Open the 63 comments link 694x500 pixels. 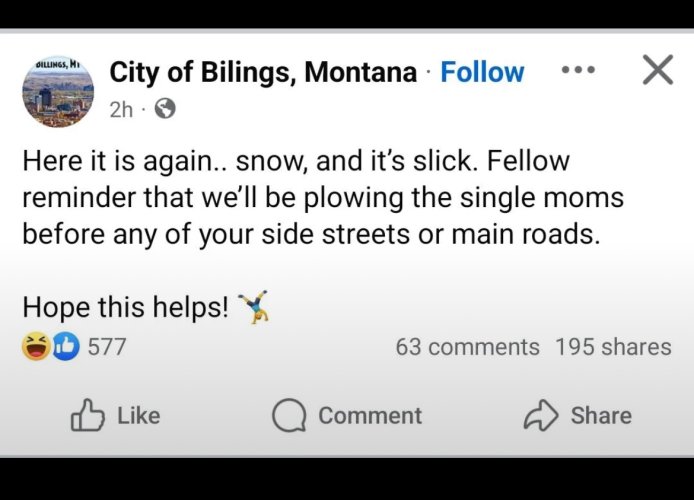[467, 347]
